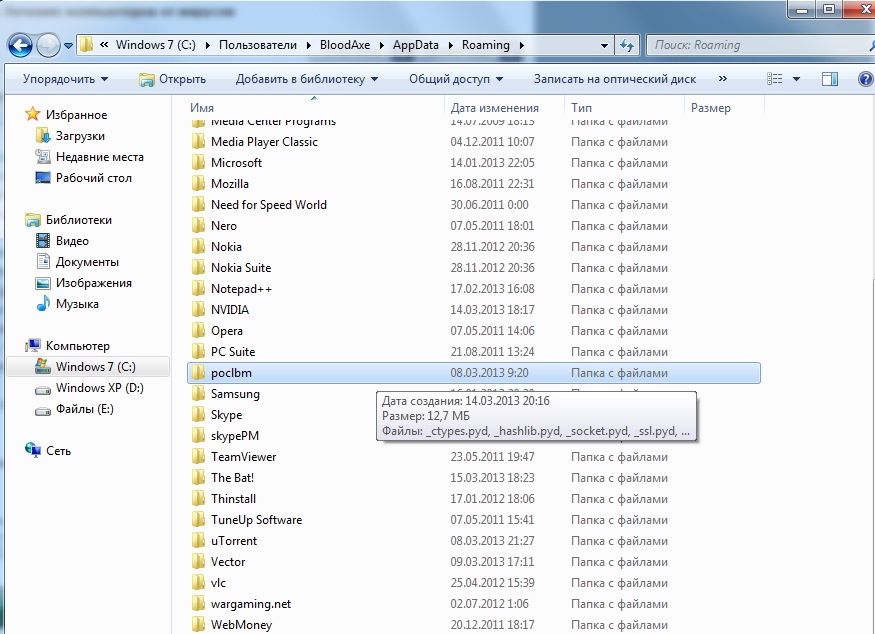Select the 'Need for Speed World' folder name

point(269,205)
